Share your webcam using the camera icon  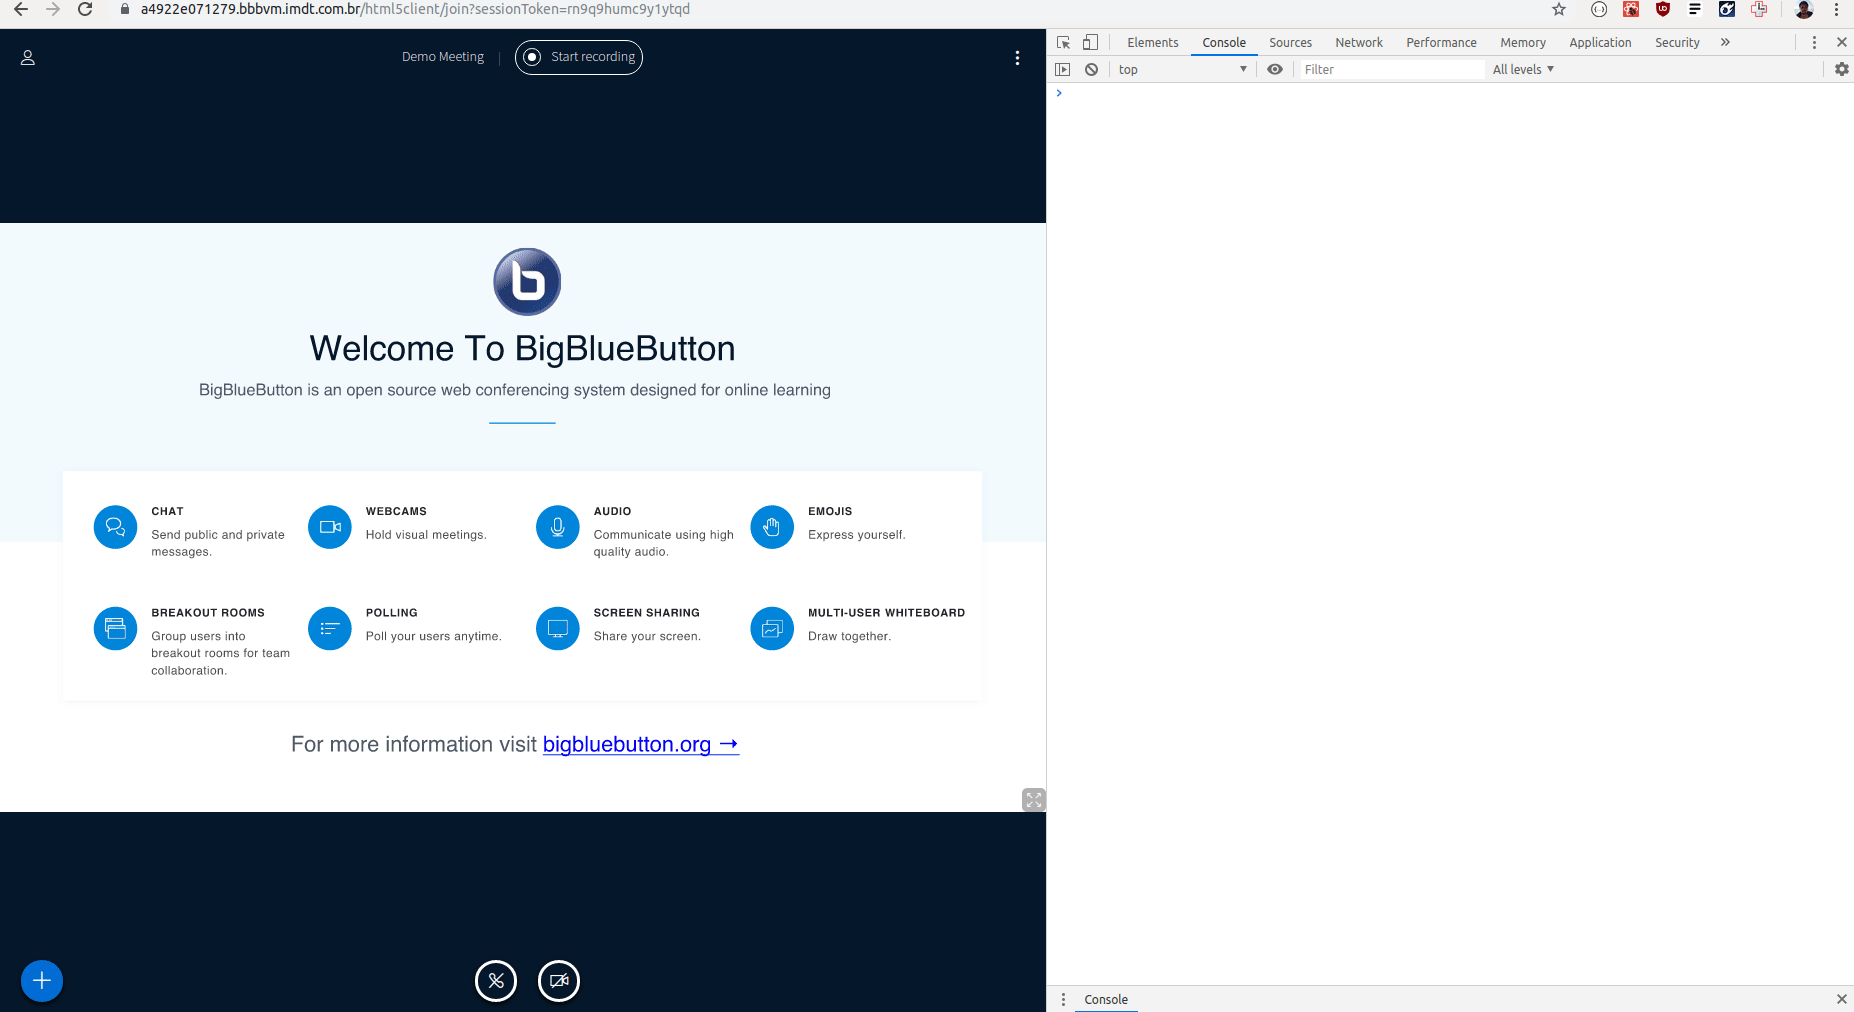tap(559, 981)
